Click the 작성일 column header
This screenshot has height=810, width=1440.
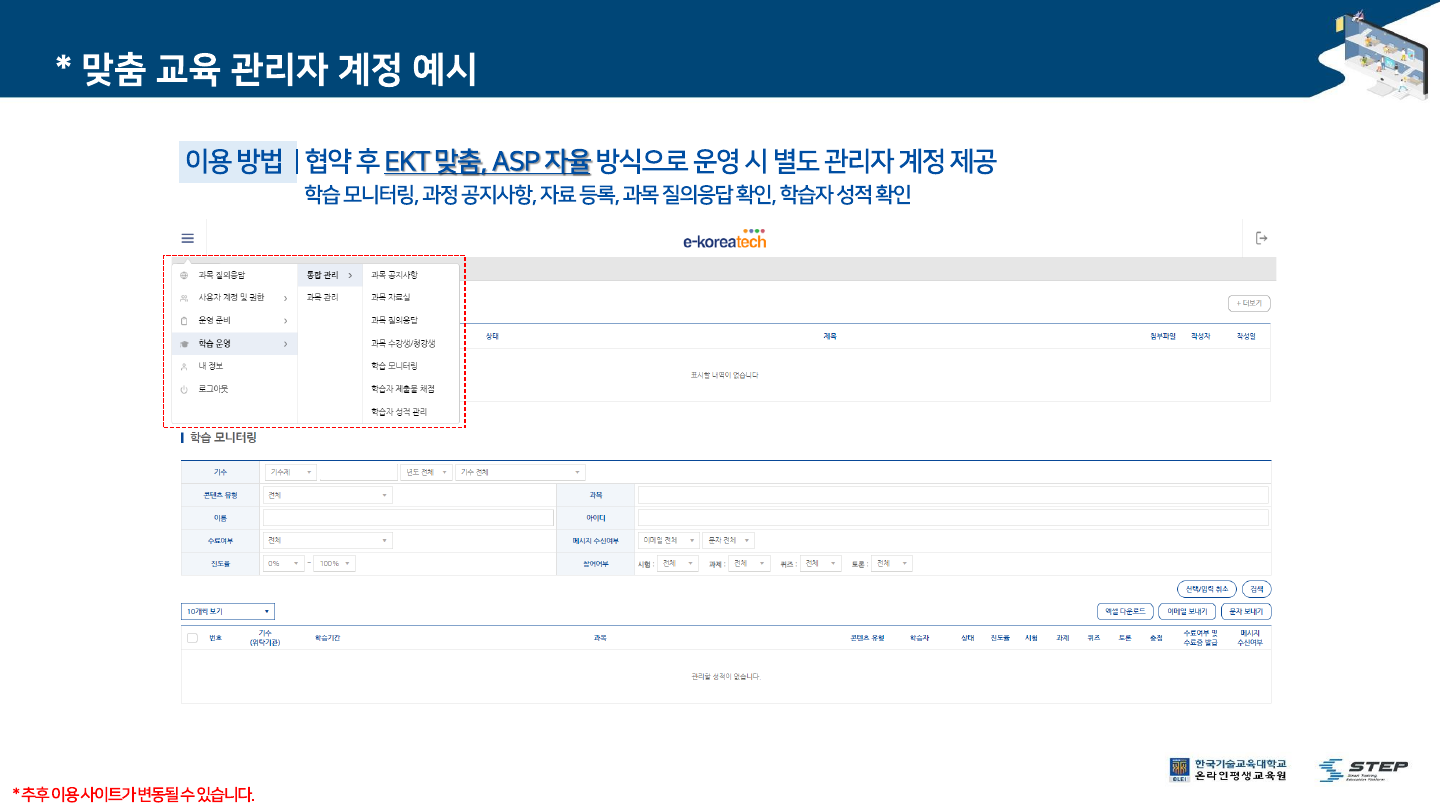[x=1245, y=337]
